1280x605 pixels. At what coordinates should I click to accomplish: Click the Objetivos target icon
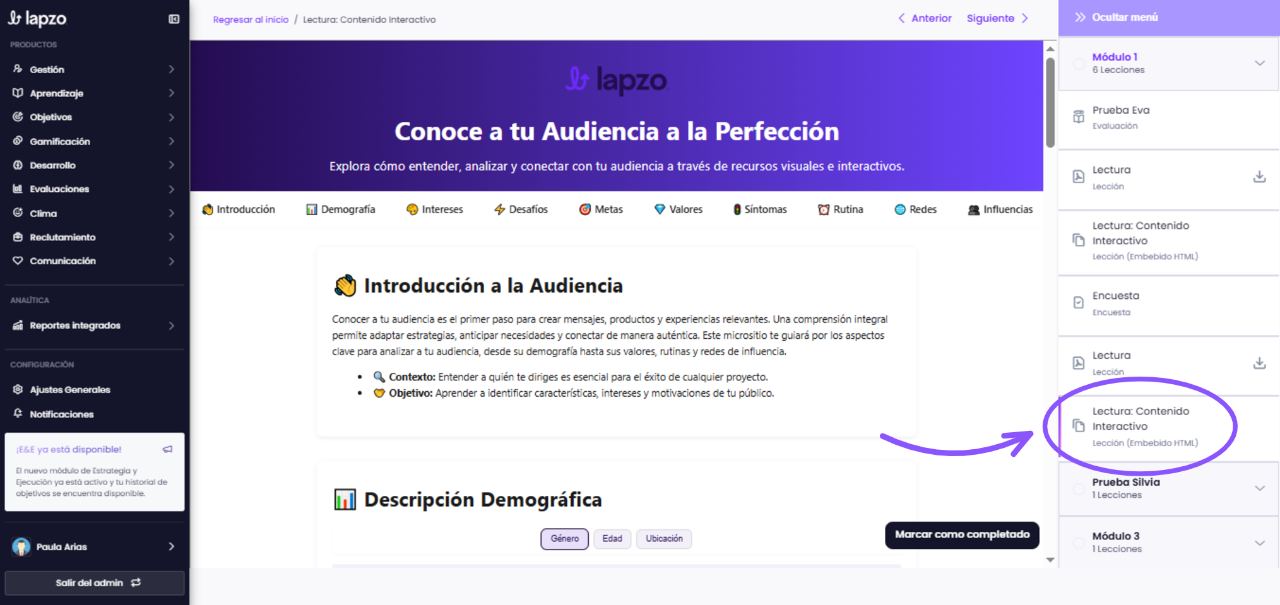18,117
